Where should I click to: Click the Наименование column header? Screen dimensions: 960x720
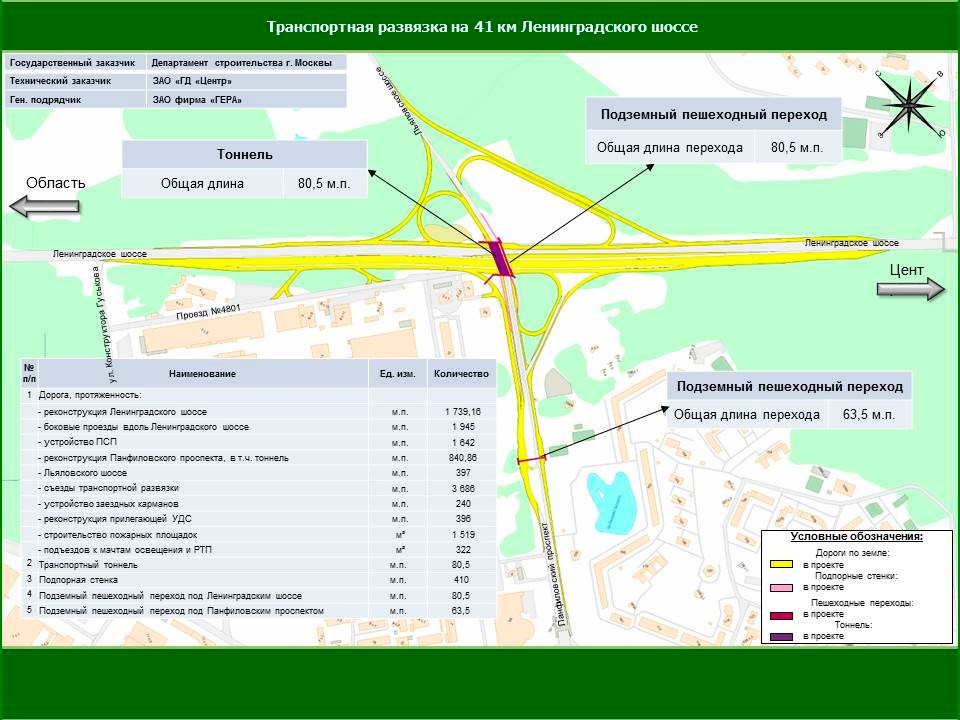[203, 373]
